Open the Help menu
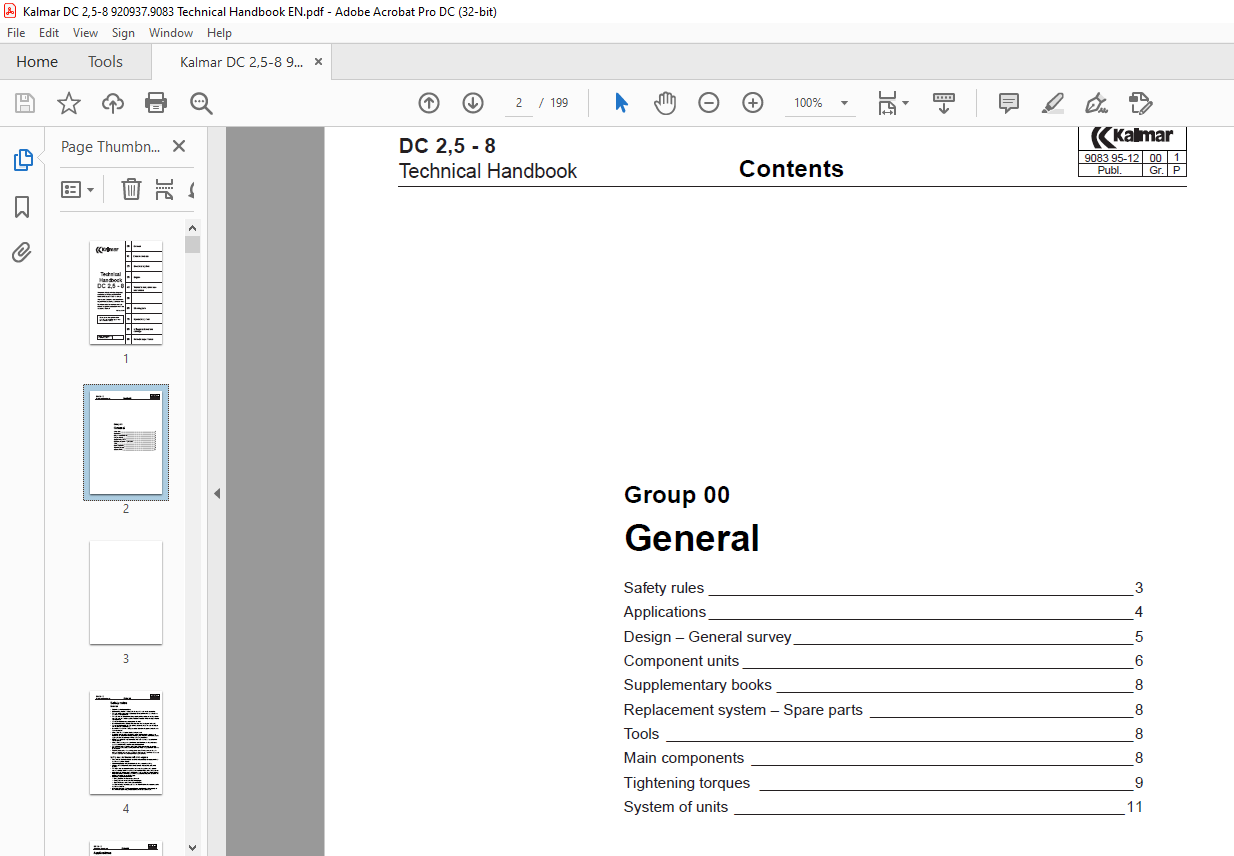This screenshot has height=856, width=1234. point(219,33)
